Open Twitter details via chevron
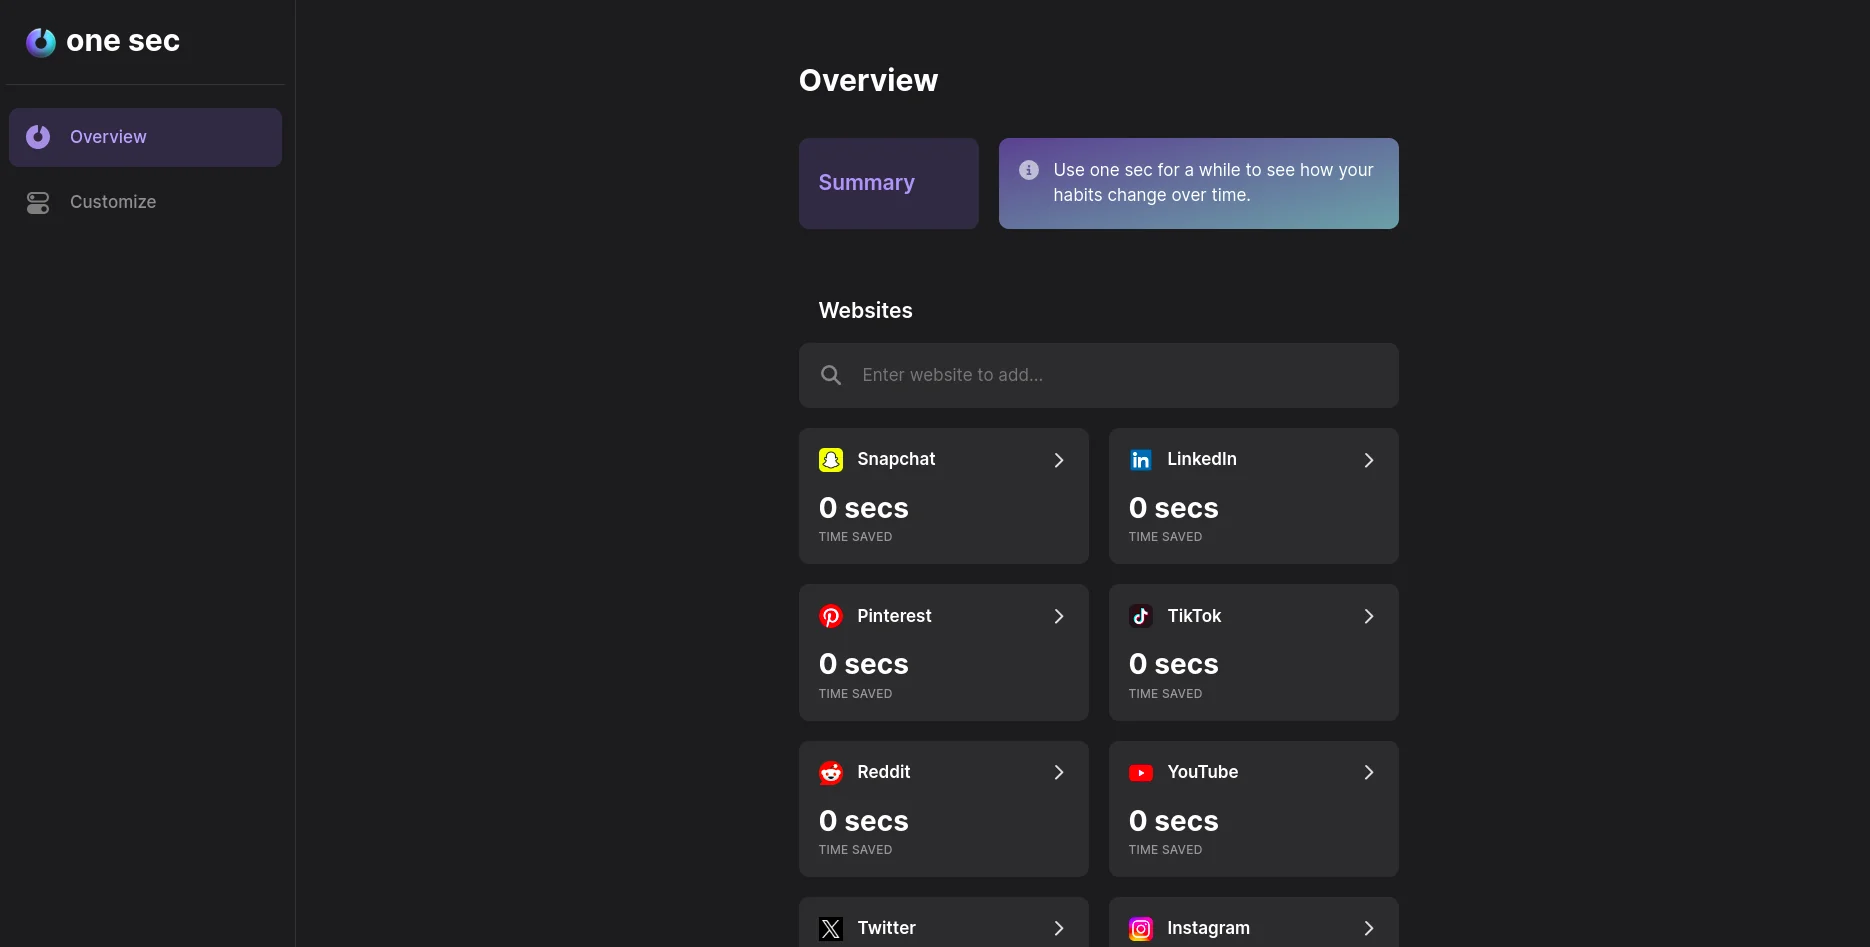Screen dimensions: 1870x947 coord(1059,929)
